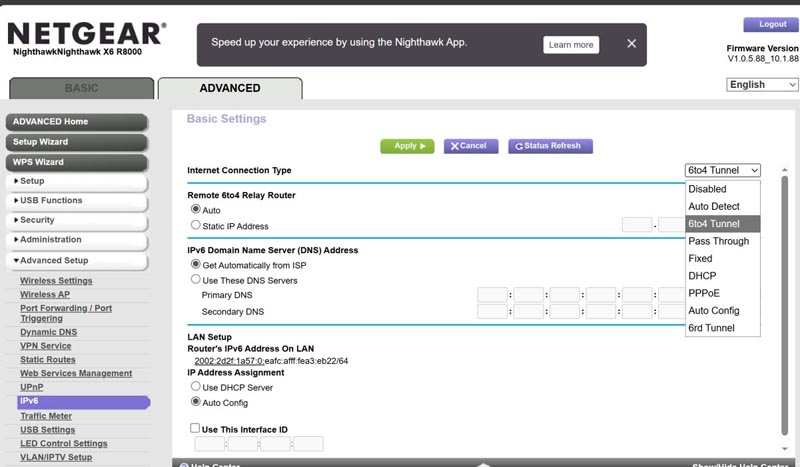Viewport: 800px width, 467px height.
Task: Open Wireless AP link
Action: pyautogui.click(x=45, y=294)
